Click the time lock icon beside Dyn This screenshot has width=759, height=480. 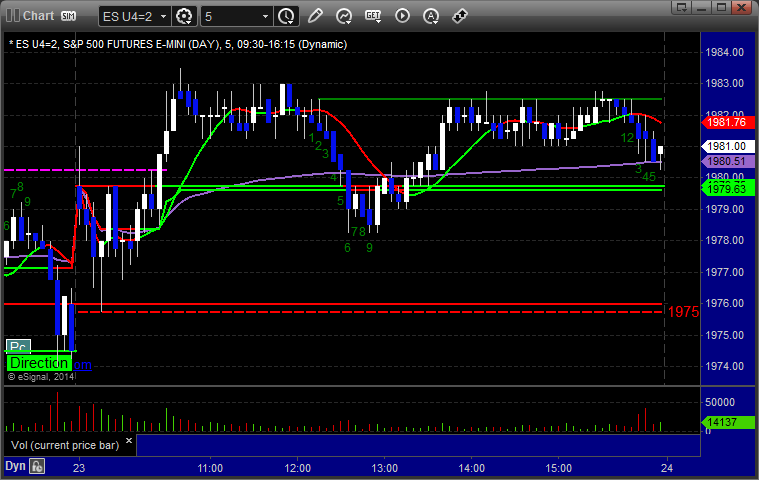point(37,466)
